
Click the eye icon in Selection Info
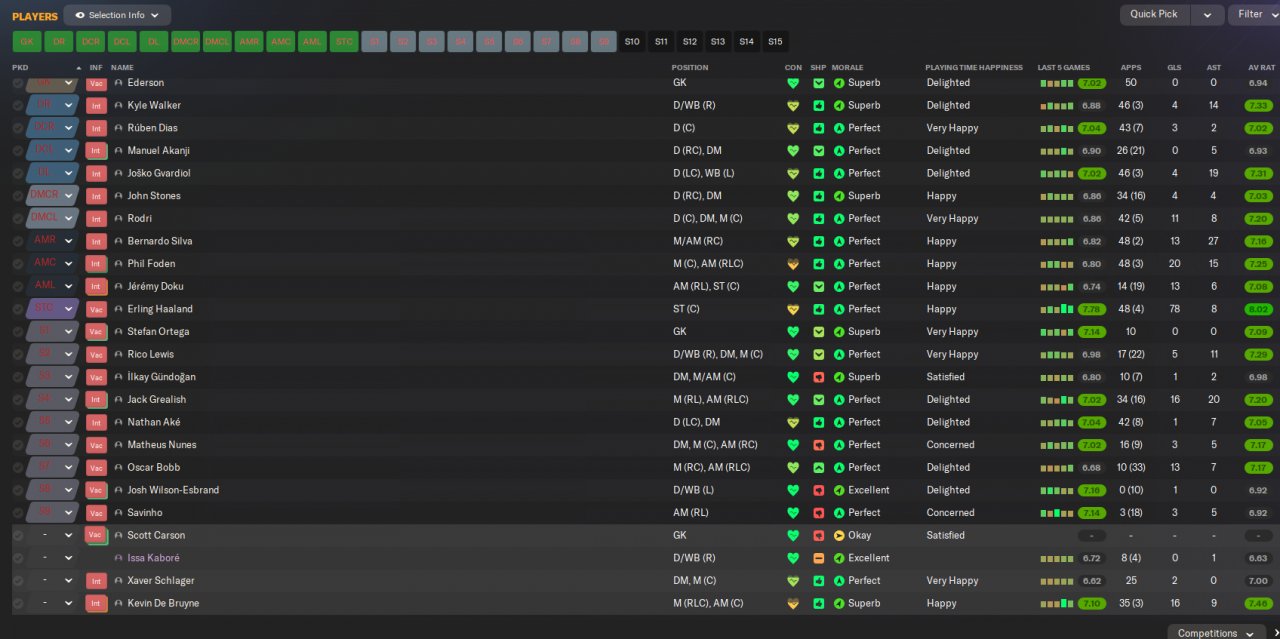[x=80, y=15]
